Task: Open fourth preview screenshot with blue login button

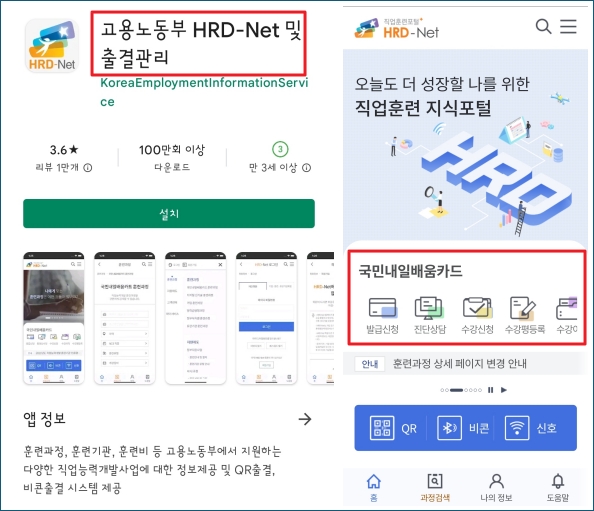Action: (x=266, y=318)
